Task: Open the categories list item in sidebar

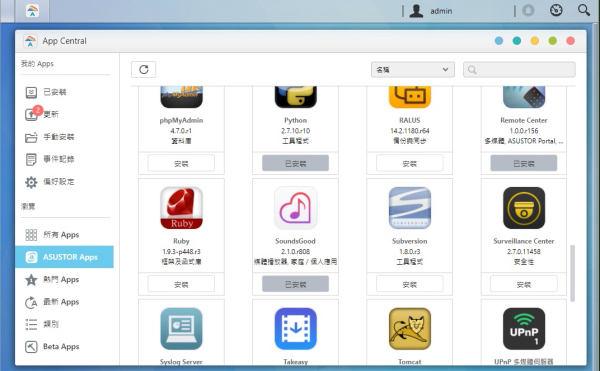Action: point(64,324)
